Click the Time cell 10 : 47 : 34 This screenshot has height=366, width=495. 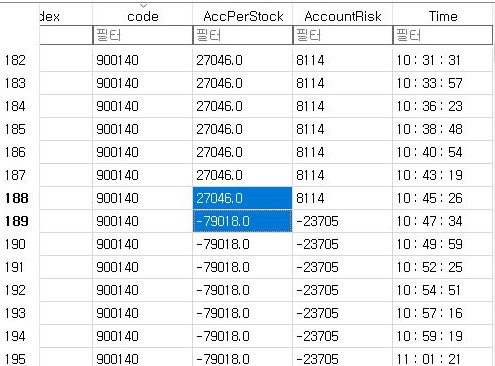click(x=443, y=221)
